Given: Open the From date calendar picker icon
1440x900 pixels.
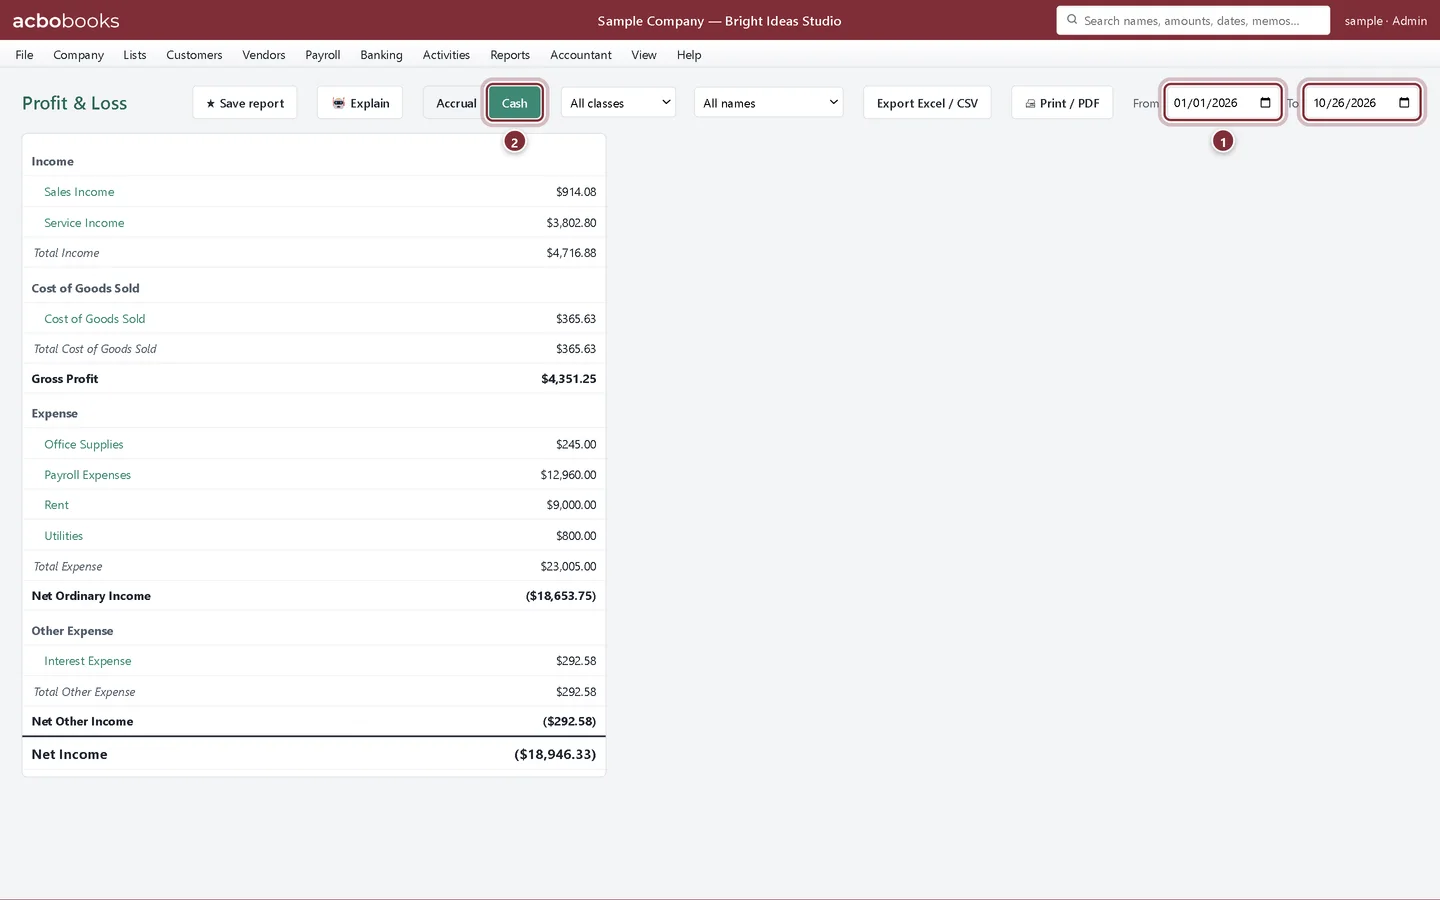Looking at the screenshot, I should coord(1265,103).
